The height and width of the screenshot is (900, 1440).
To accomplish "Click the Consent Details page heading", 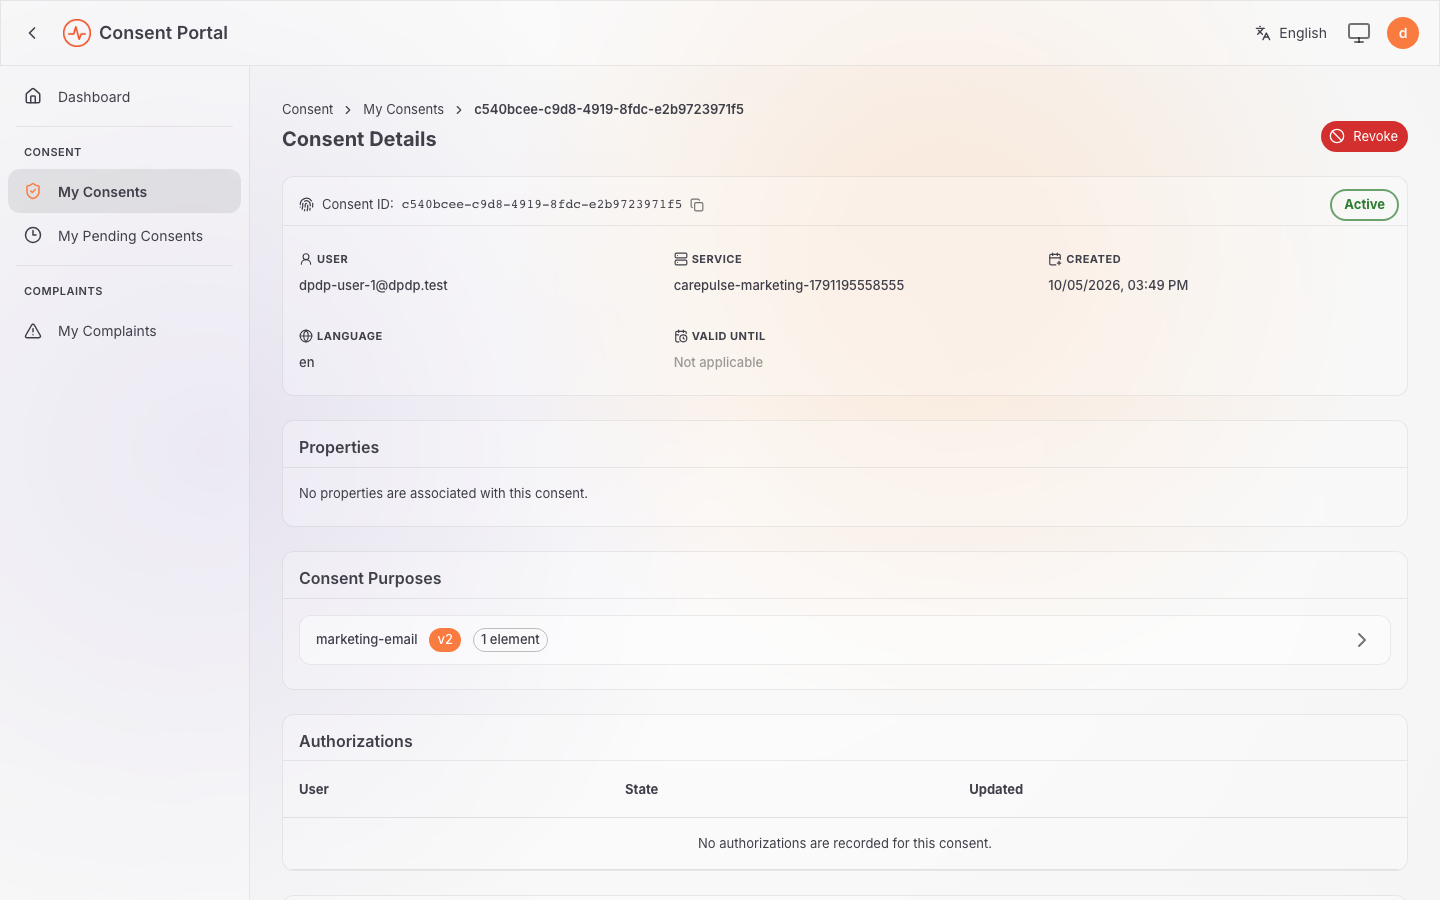I will pos(359,139).
